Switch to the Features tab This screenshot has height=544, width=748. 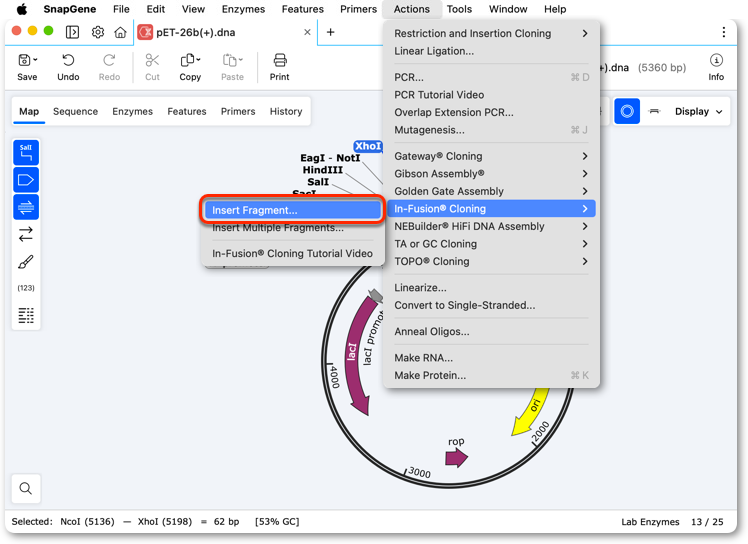pos(187,111)
